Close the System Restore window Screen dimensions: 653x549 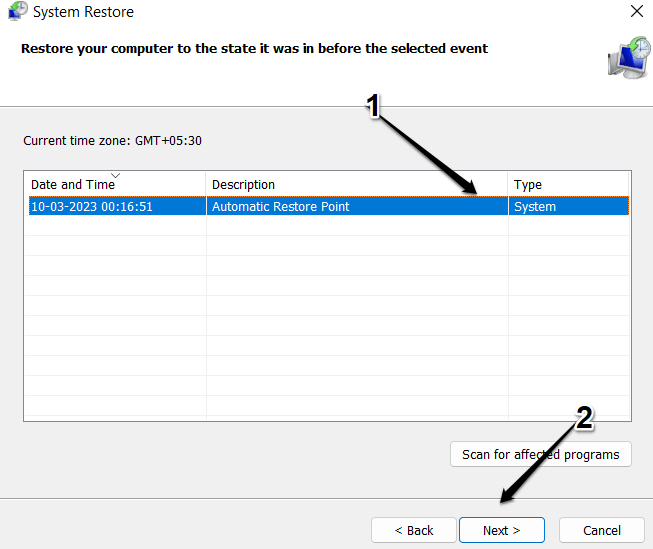coord(637,12)
